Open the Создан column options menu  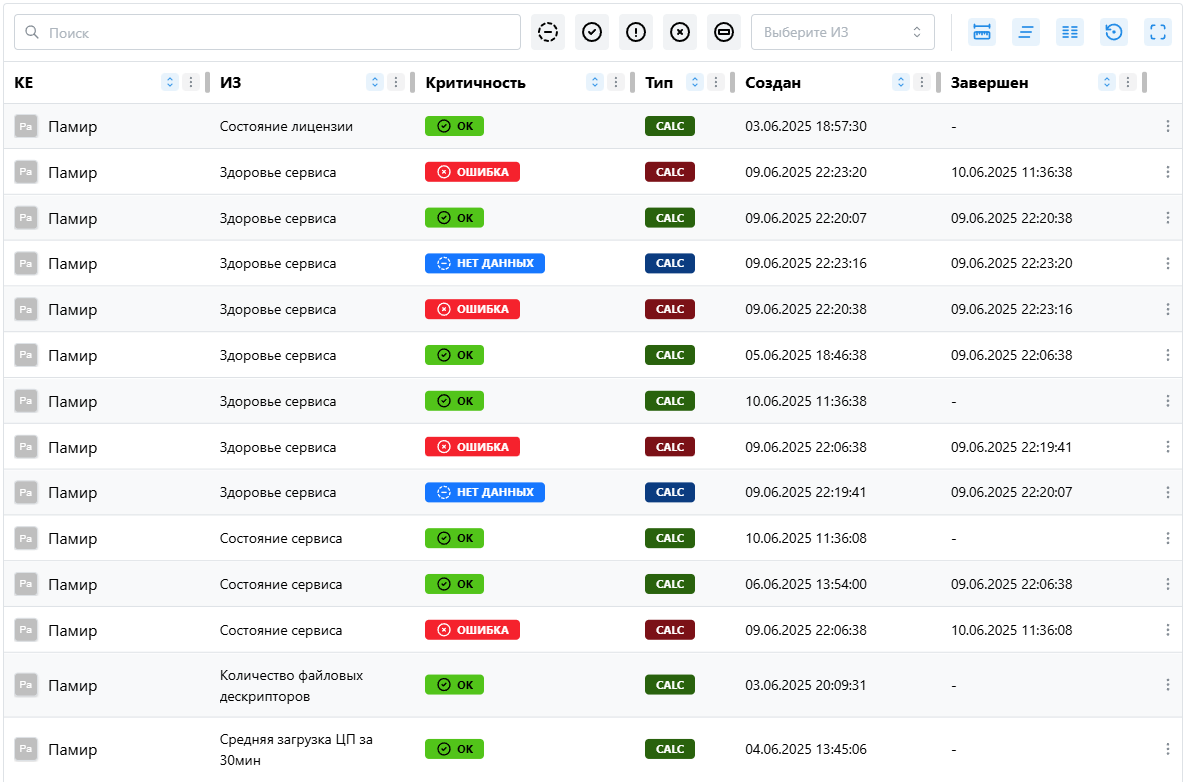921,82
